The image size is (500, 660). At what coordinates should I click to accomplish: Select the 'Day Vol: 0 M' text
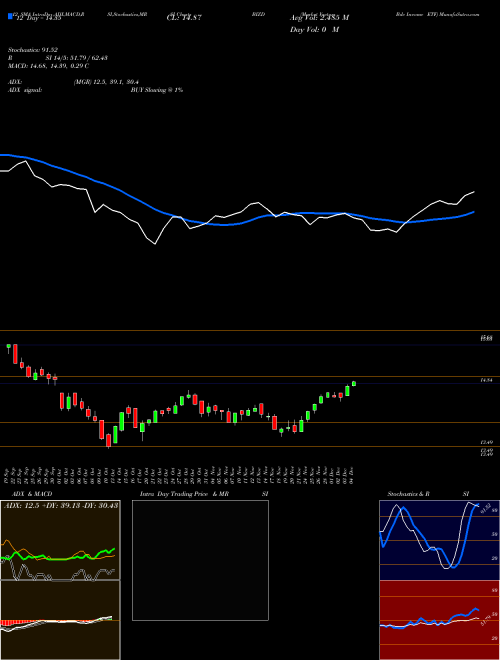[314, 30]
